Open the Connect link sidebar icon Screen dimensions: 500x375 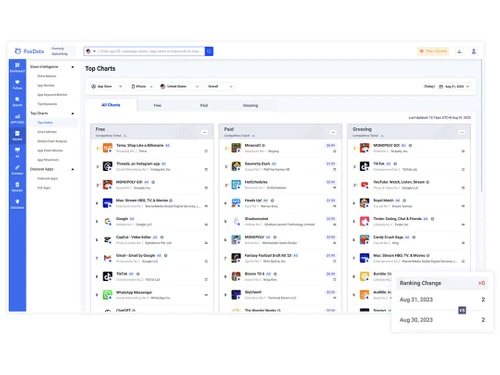[17, 169]
